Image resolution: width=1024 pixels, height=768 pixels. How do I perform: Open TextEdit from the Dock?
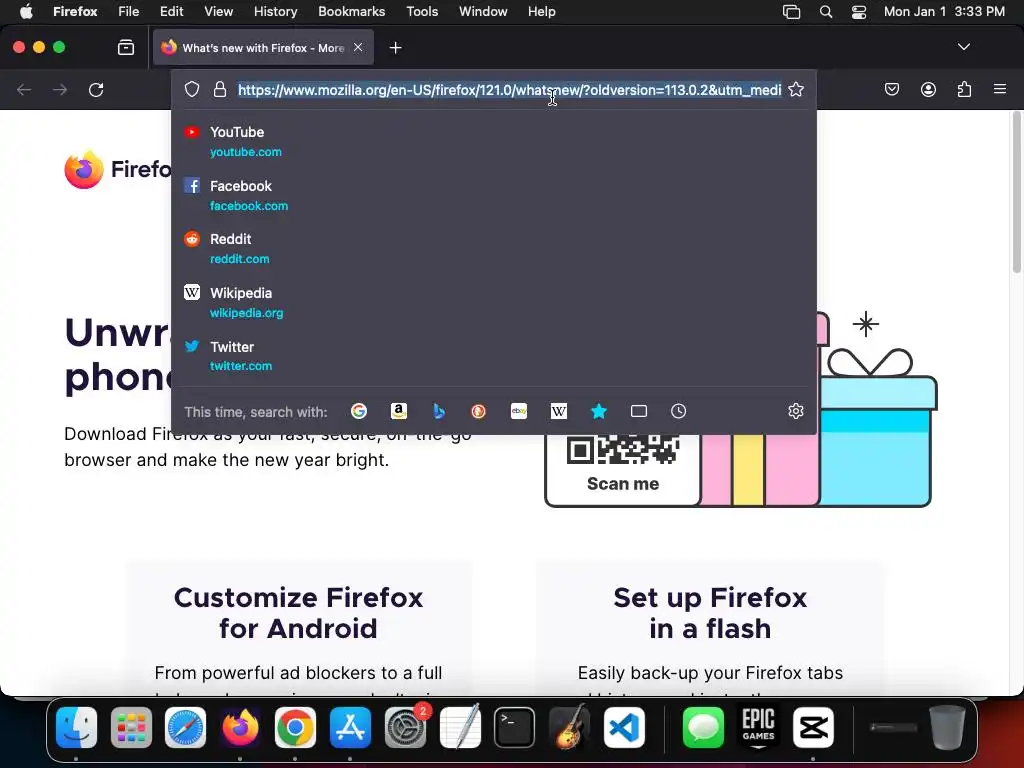460,727
